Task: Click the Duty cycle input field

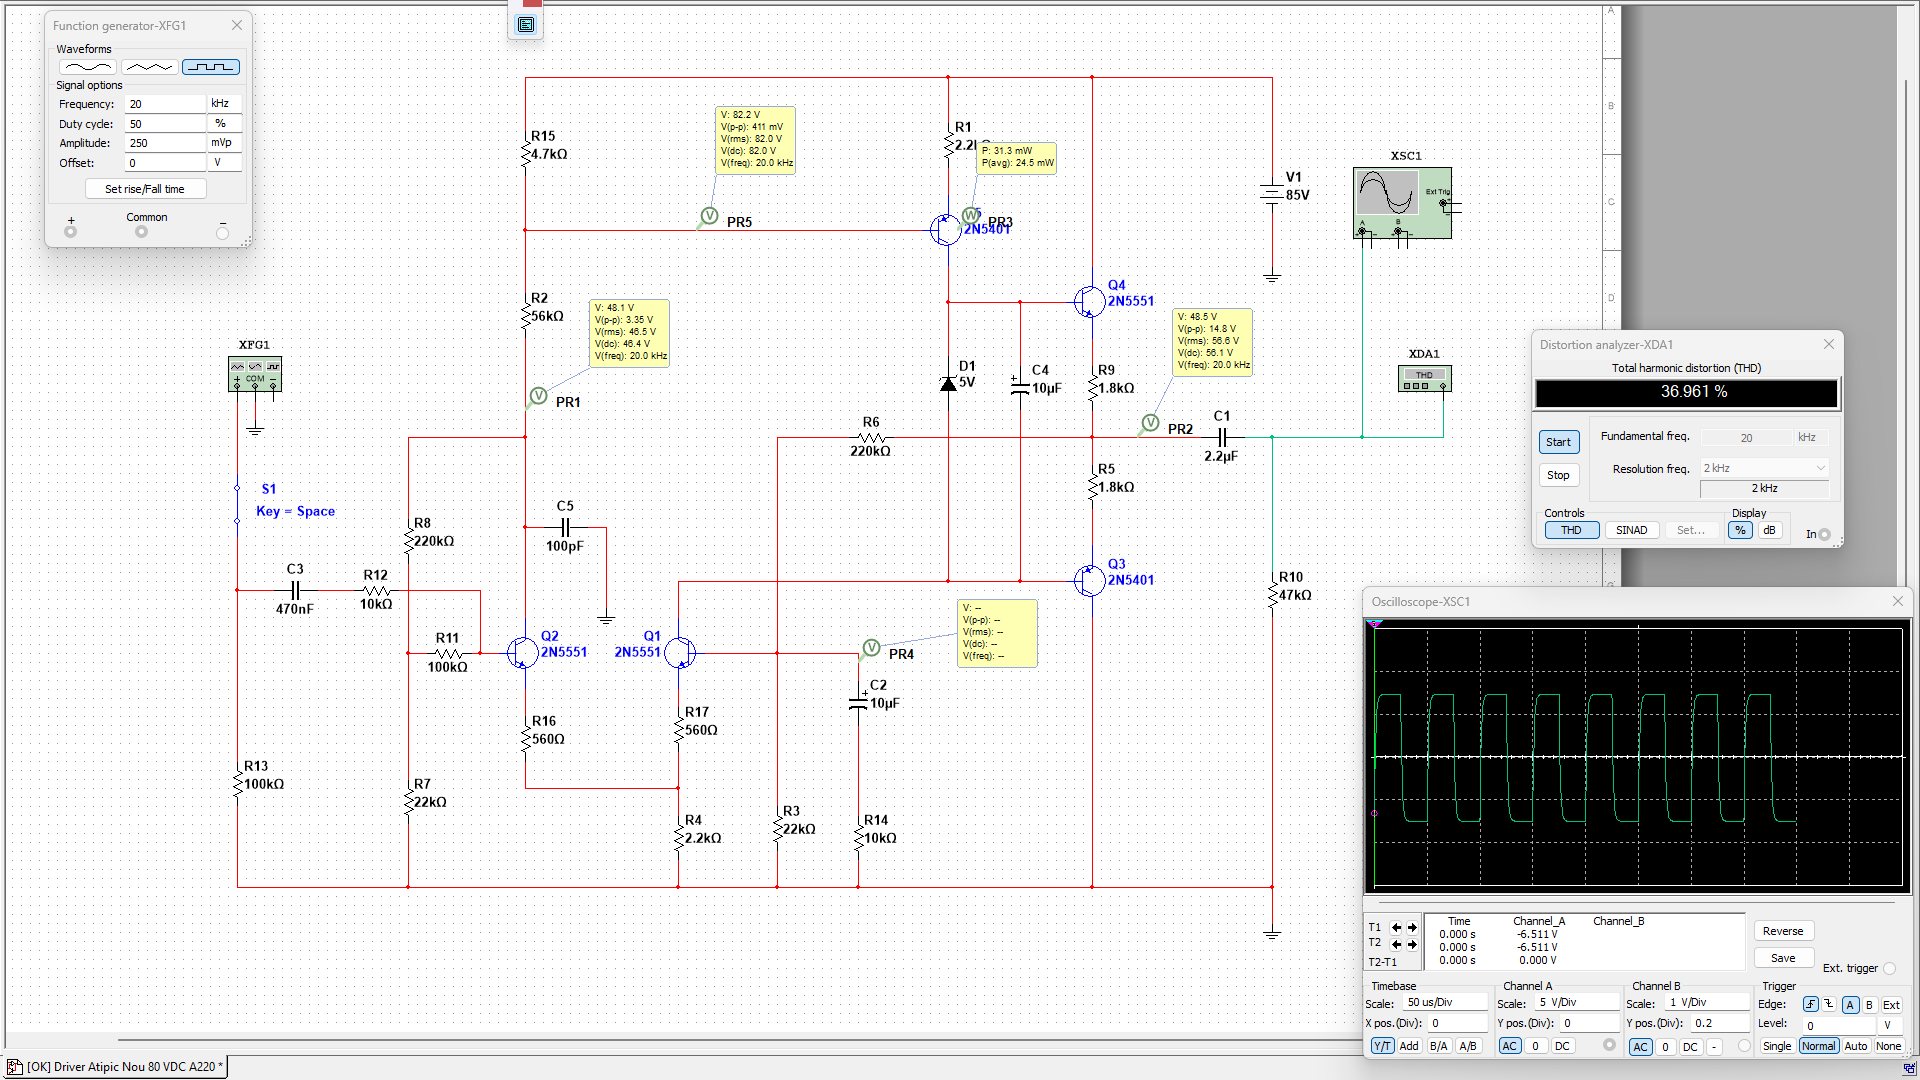Action: (x=165, y=124)
